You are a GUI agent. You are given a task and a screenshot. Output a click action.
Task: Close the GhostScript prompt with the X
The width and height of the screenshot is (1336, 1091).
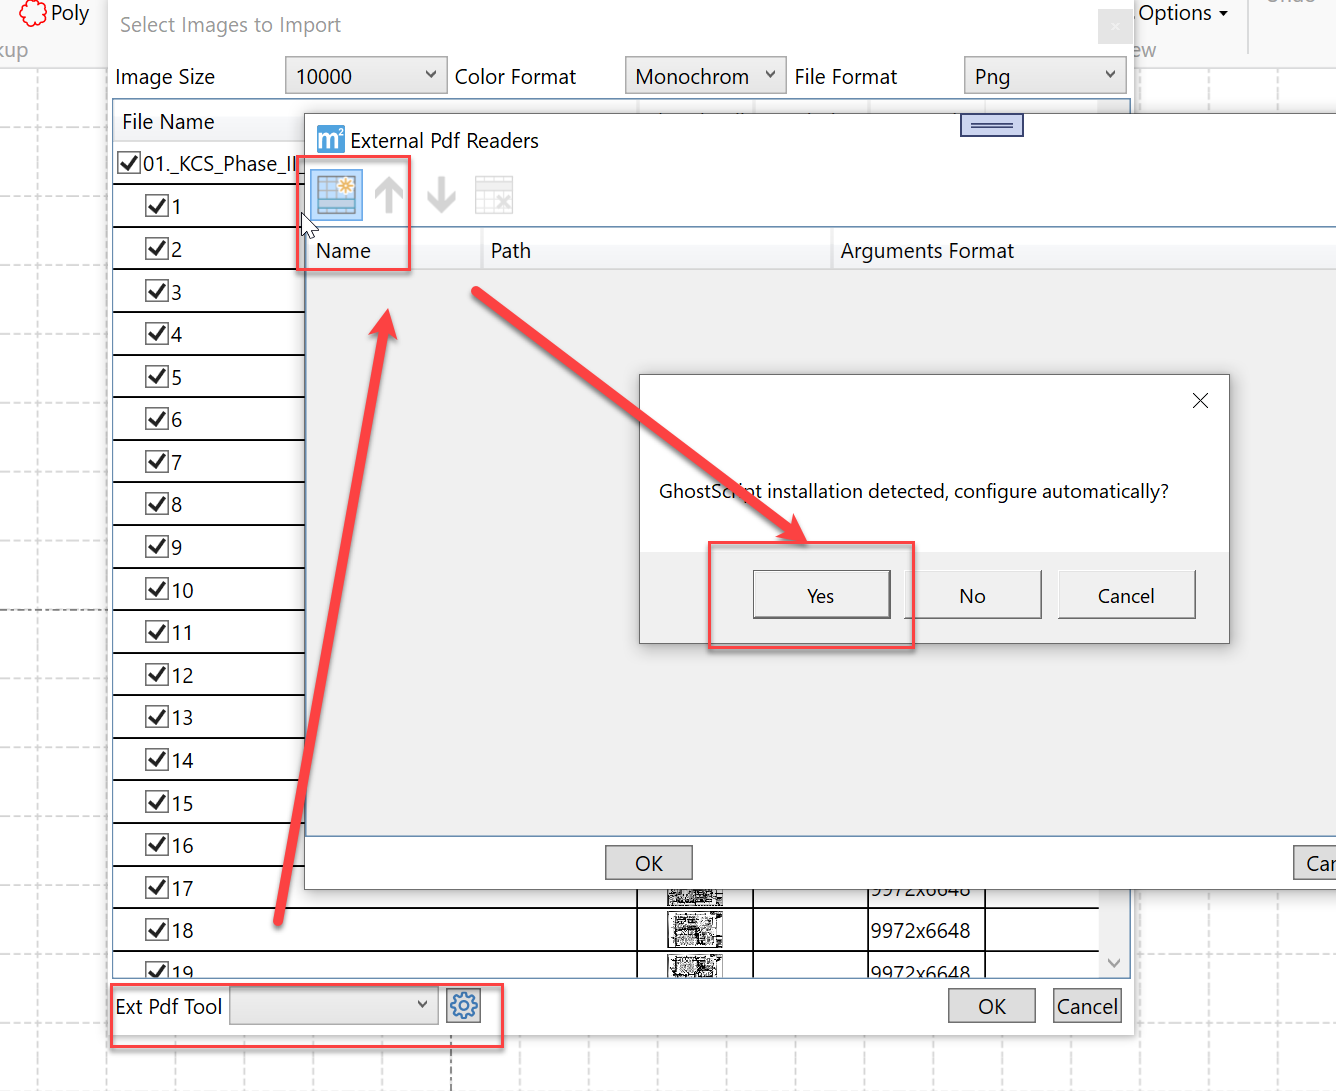pyautogui.click(x=1200, y=401)
